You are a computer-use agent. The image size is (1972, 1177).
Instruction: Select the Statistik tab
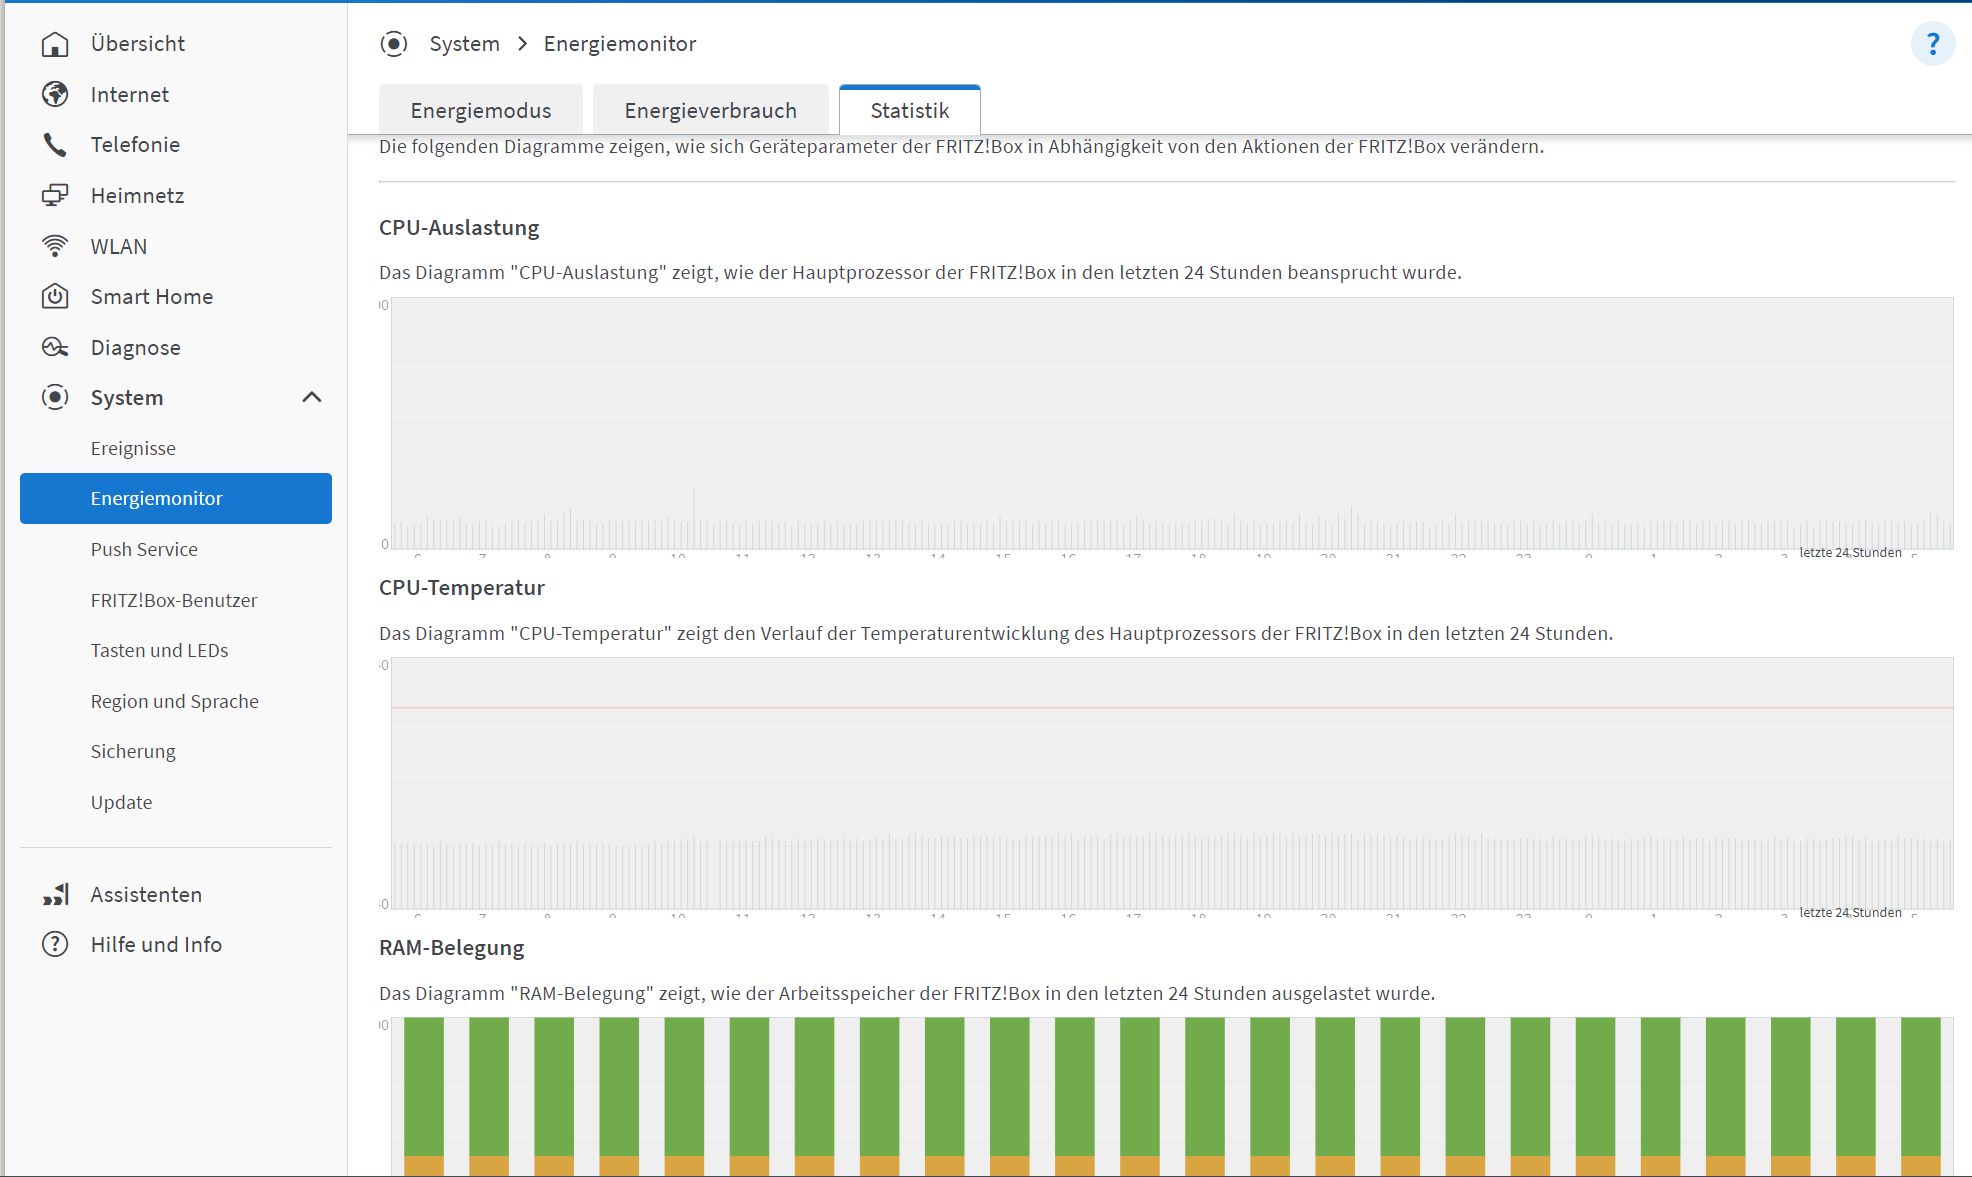(909, 110)
